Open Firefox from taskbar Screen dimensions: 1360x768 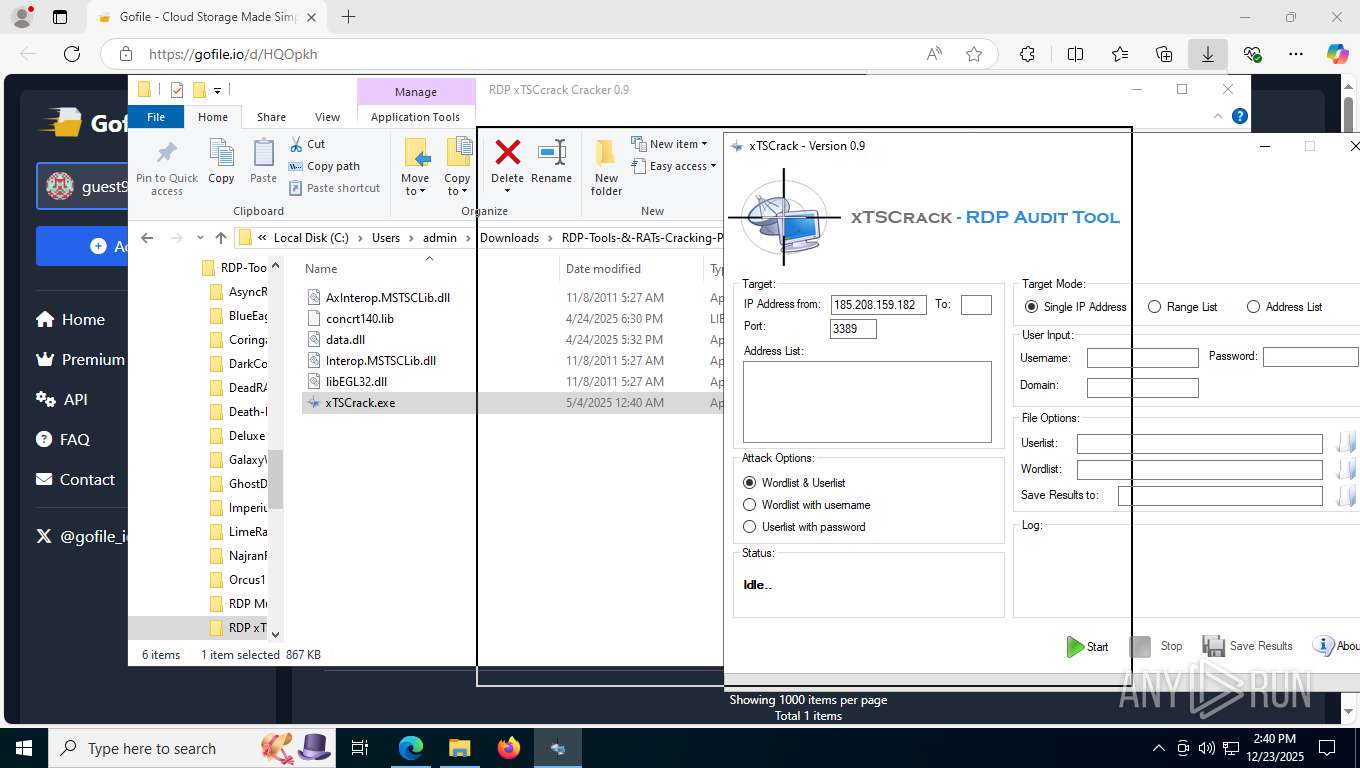(x=509, y=748)
